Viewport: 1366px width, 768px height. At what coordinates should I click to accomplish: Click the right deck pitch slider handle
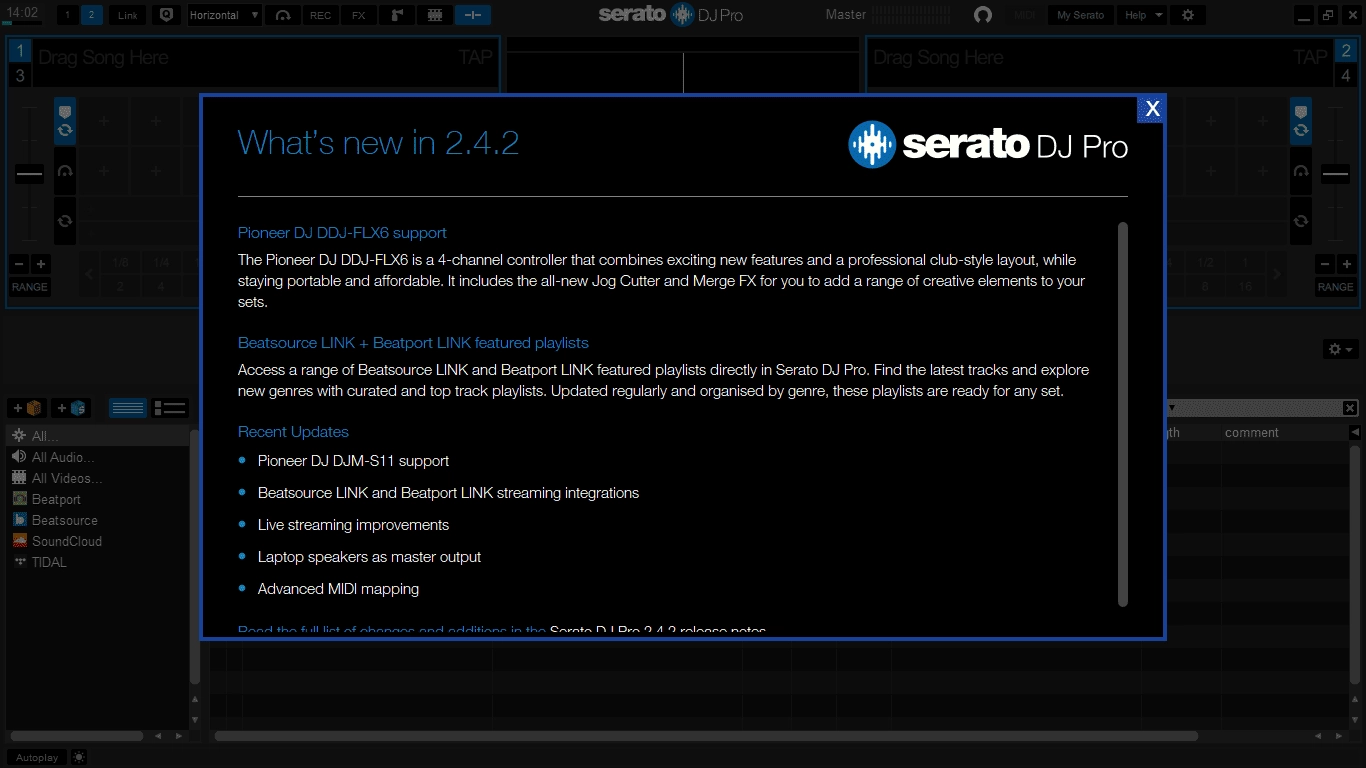(x=1336, y=174)
